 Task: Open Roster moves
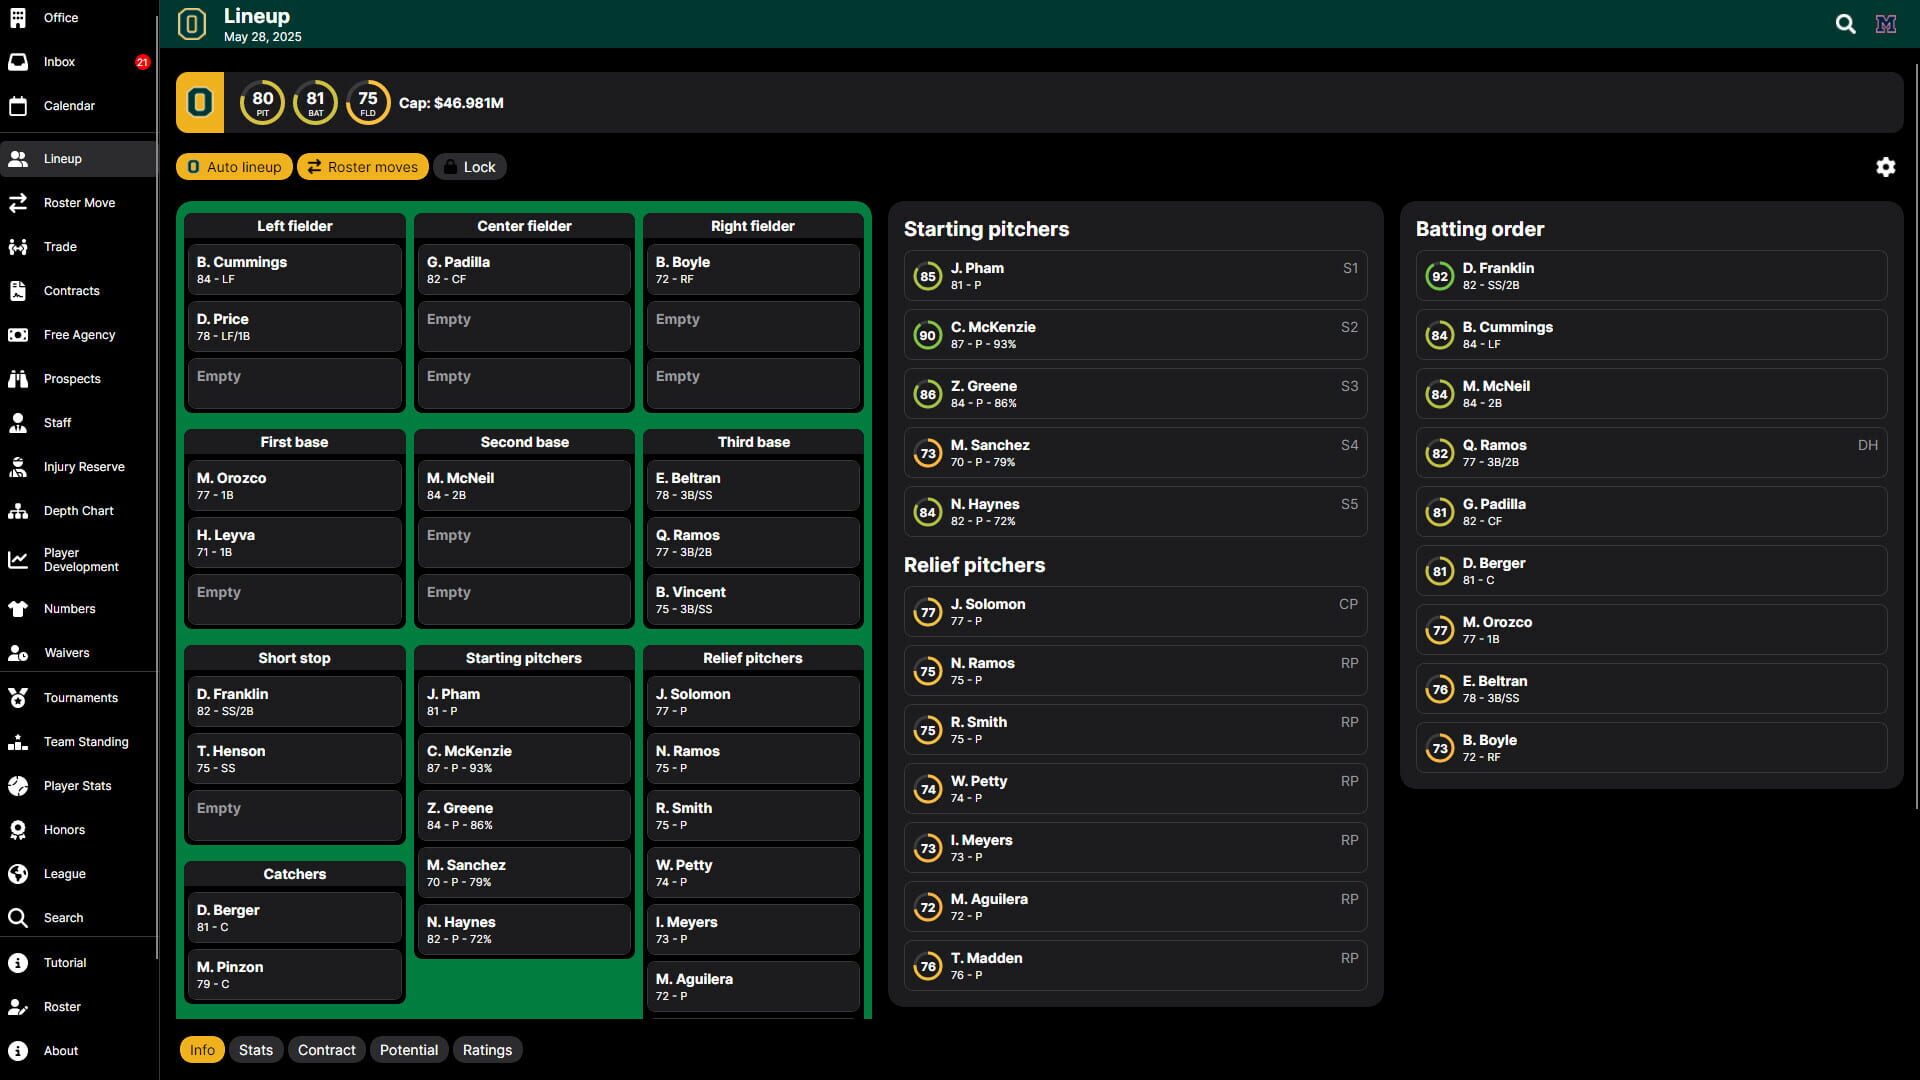point(362,166)
